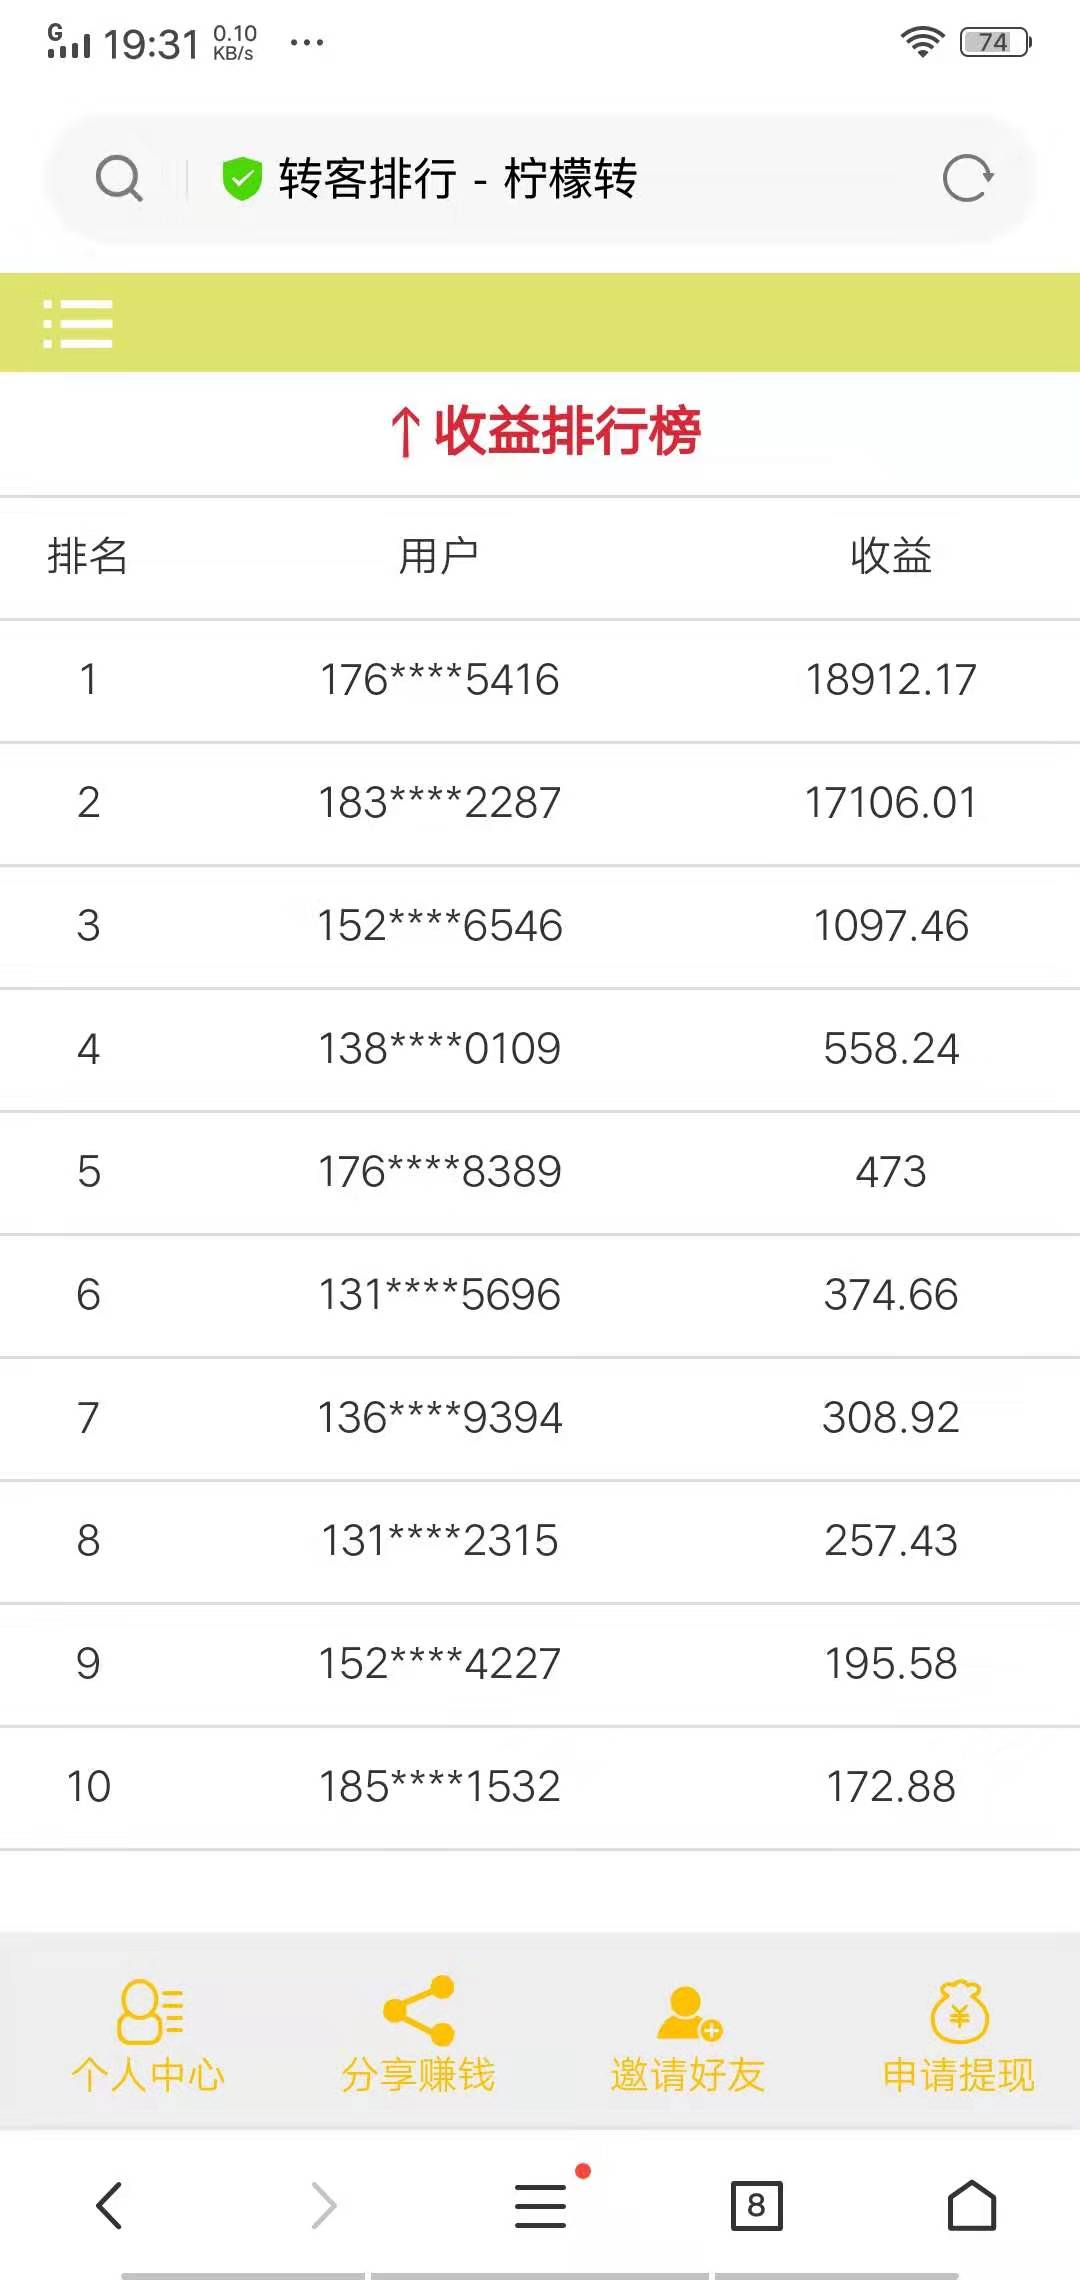Tap the search magnifier icon
This screenshot has height=2280, width=1080.
tap(119, 179)
